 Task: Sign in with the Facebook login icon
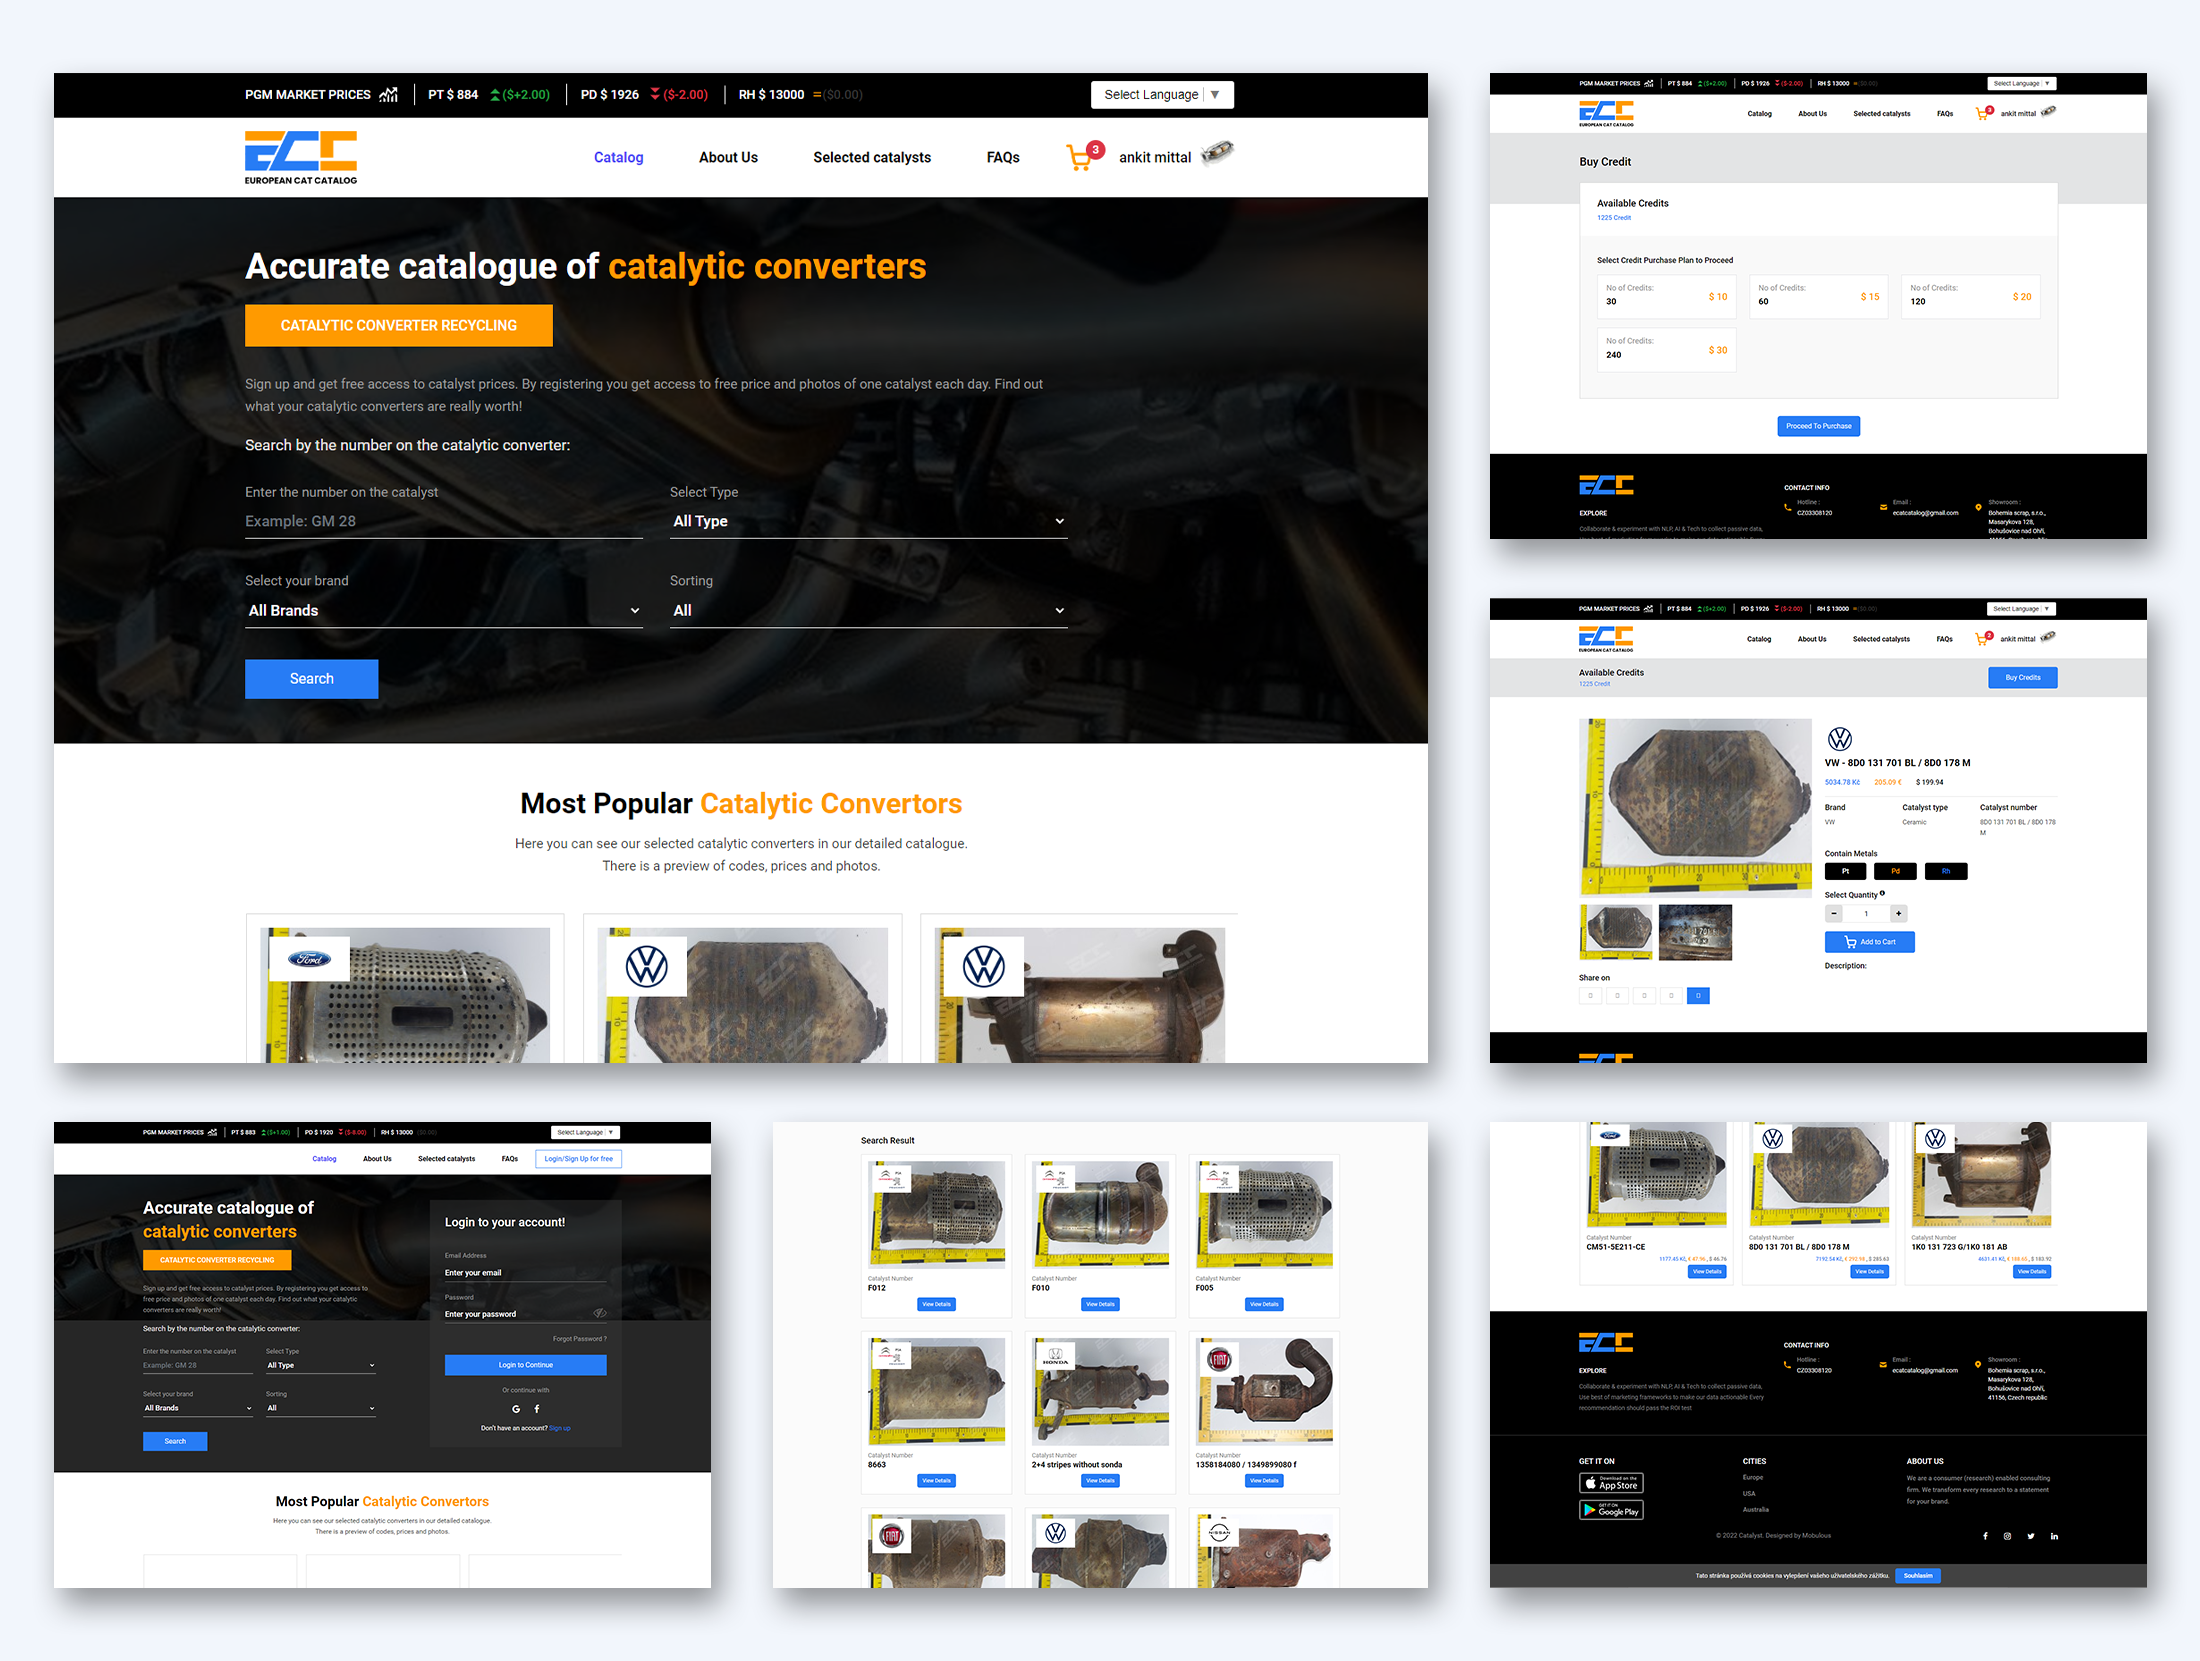click(537, 1408)
